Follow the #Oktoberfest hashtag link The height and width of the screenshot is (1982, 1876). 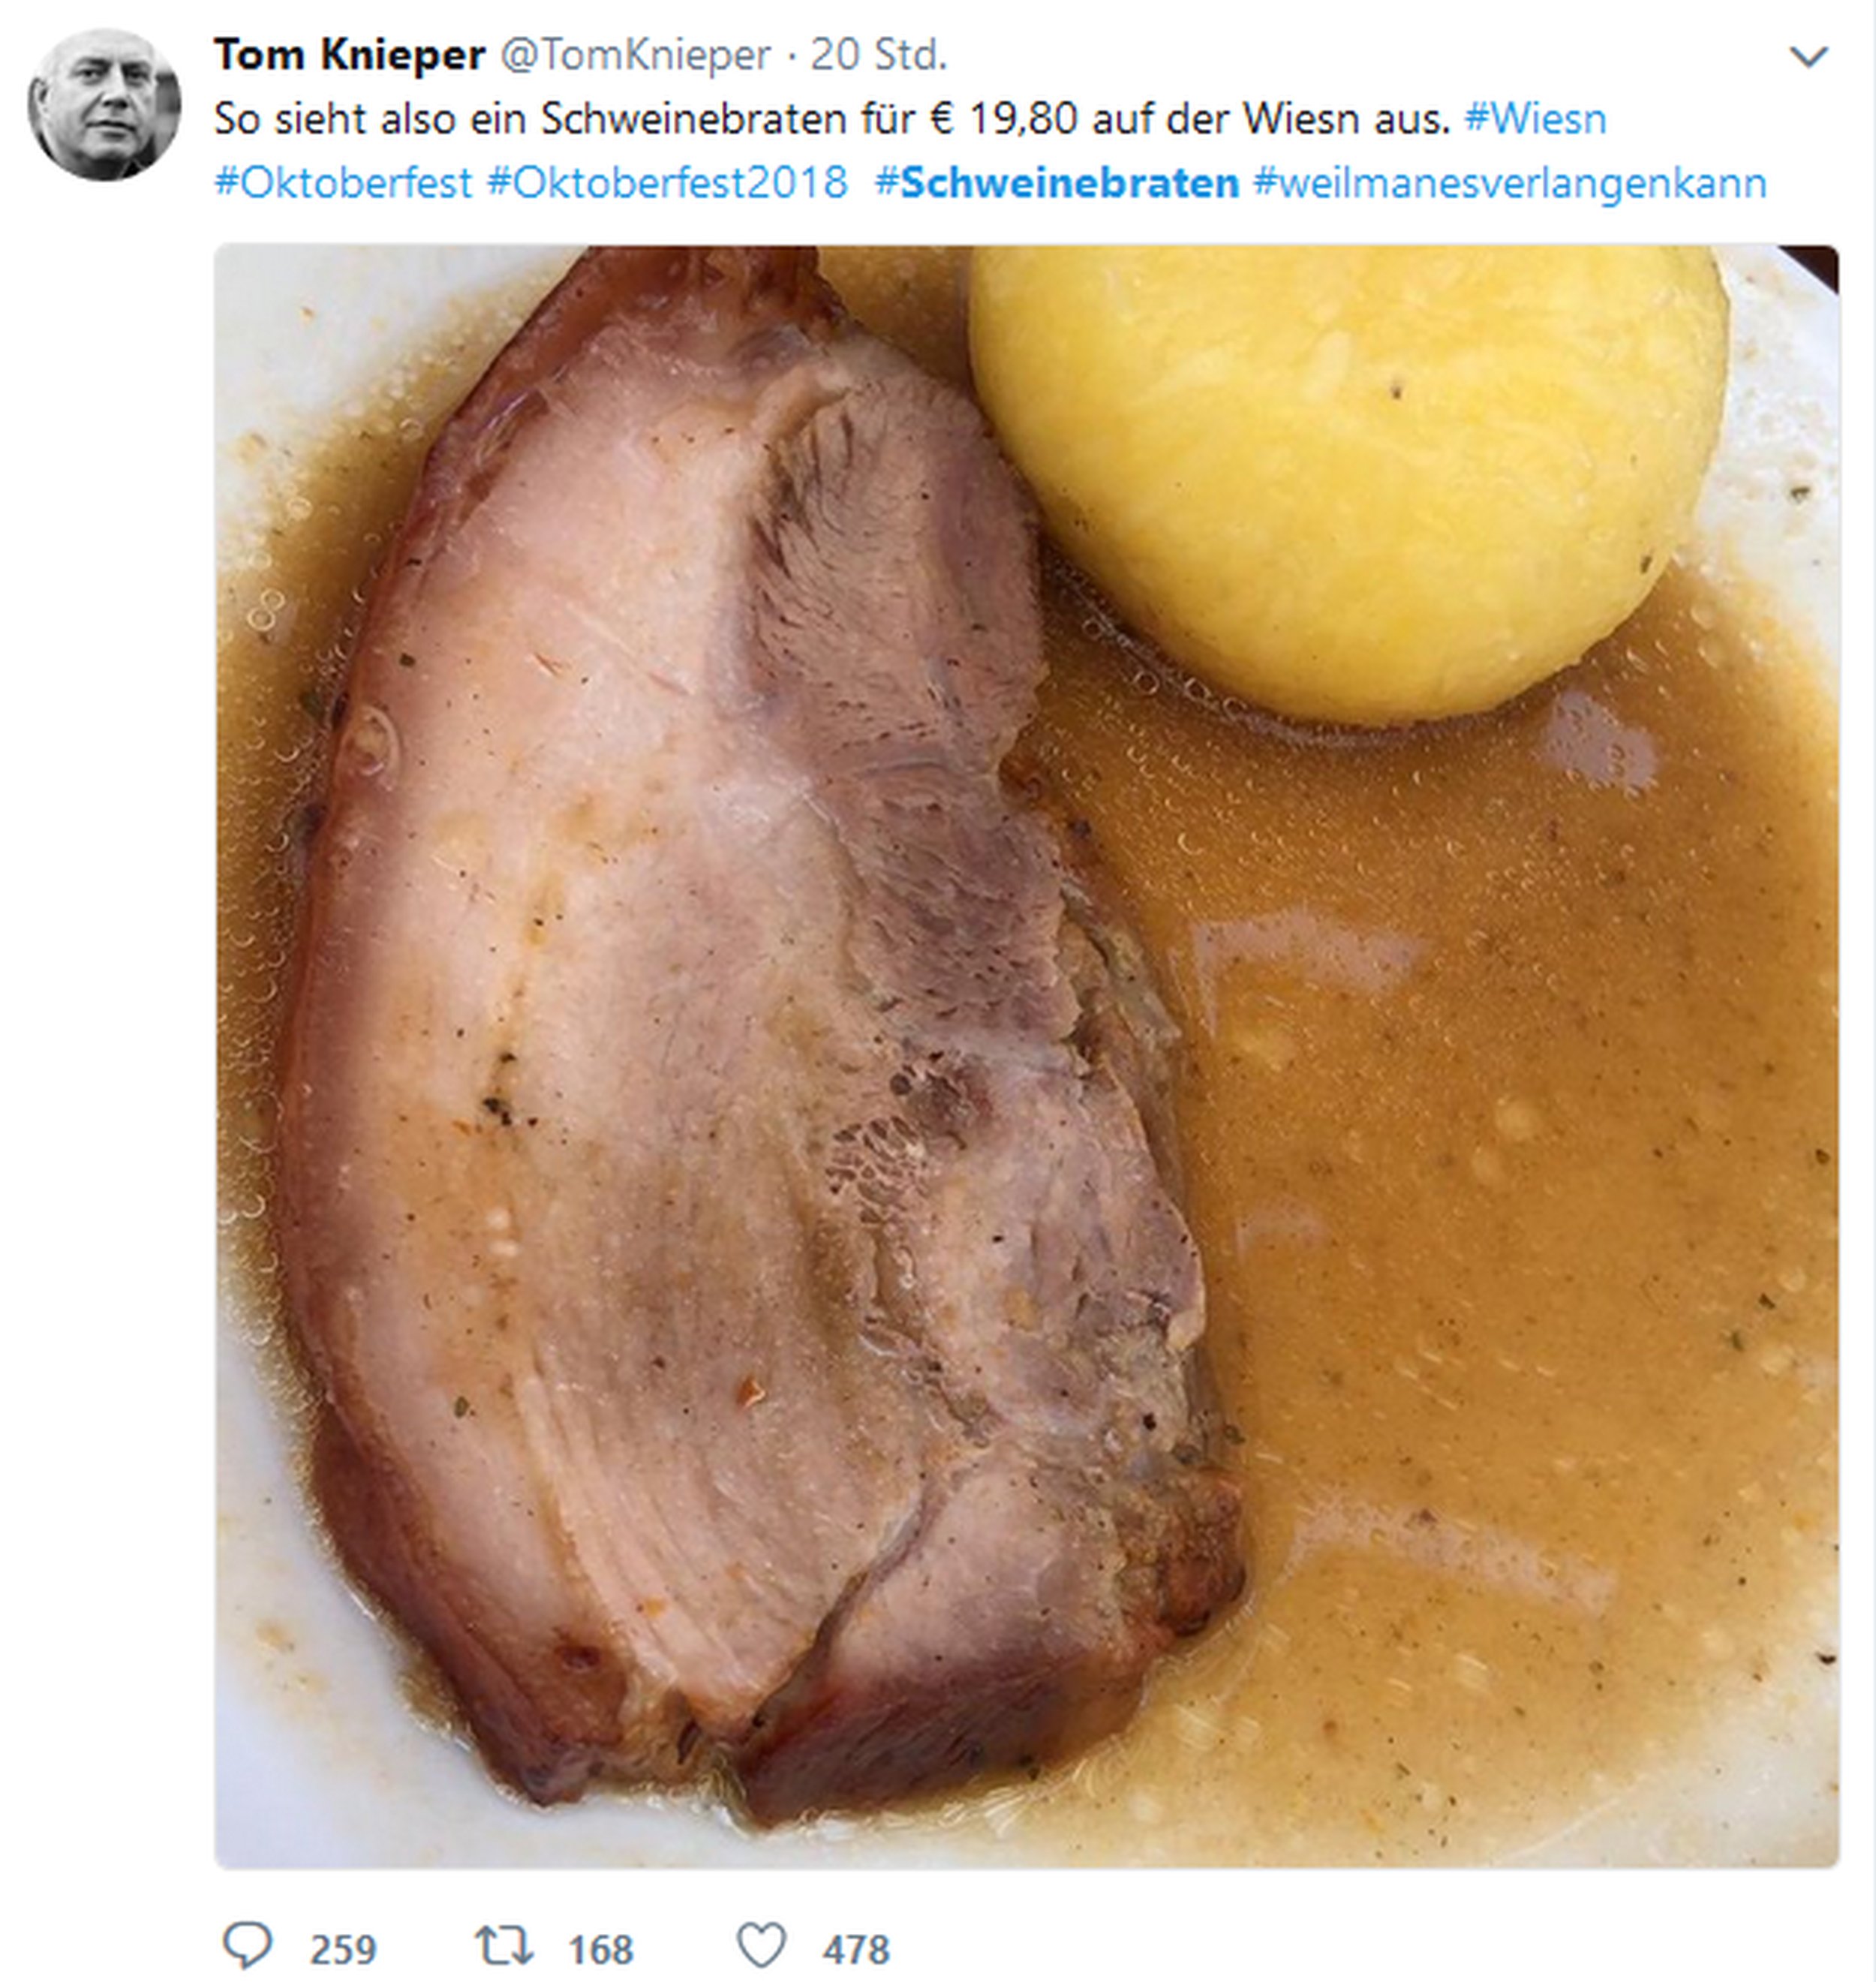pyautogui.click(x=343, y=183)
